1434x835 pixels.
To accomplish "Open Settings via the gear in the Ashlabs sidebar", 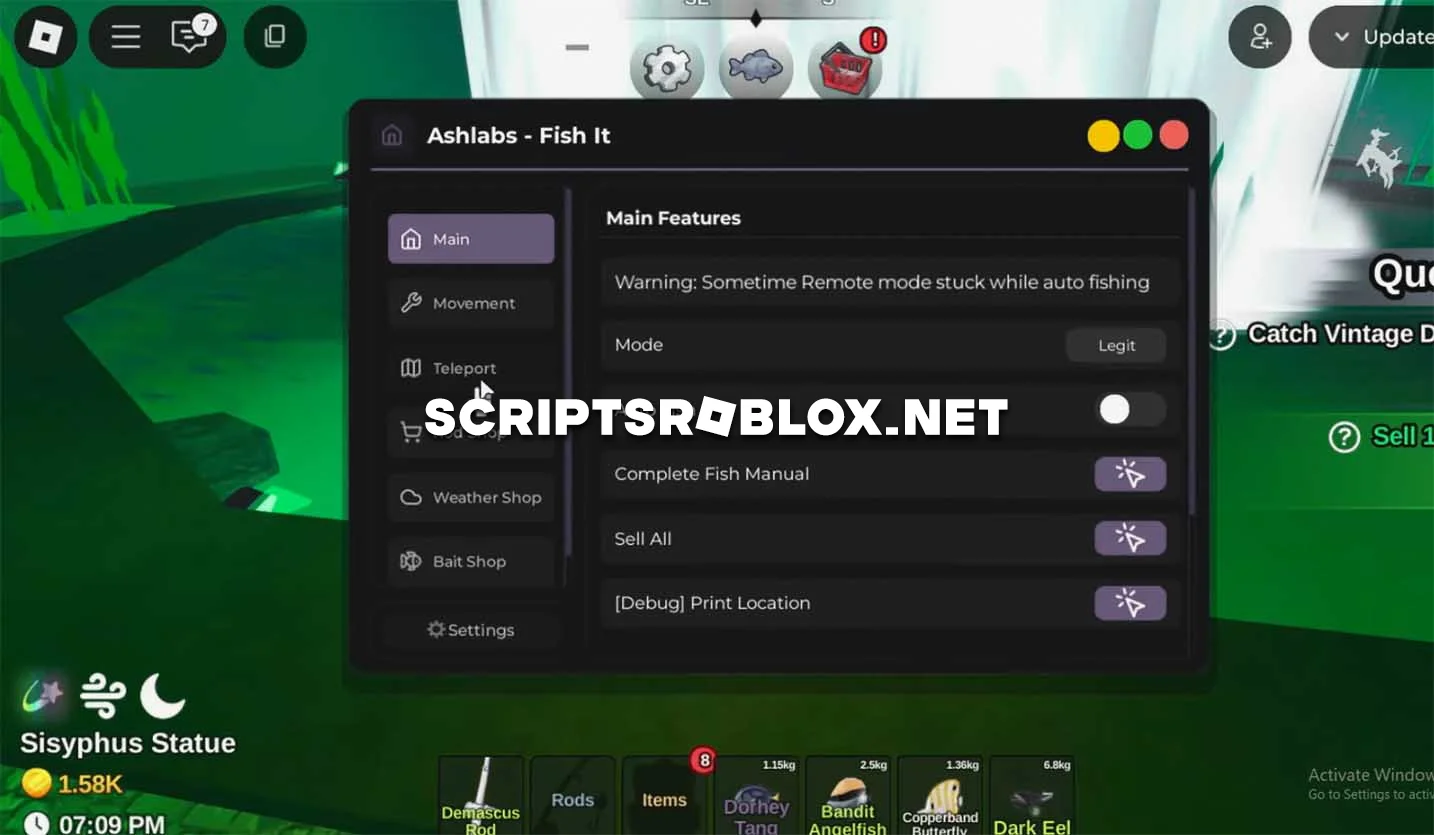I will click(470, 630).
